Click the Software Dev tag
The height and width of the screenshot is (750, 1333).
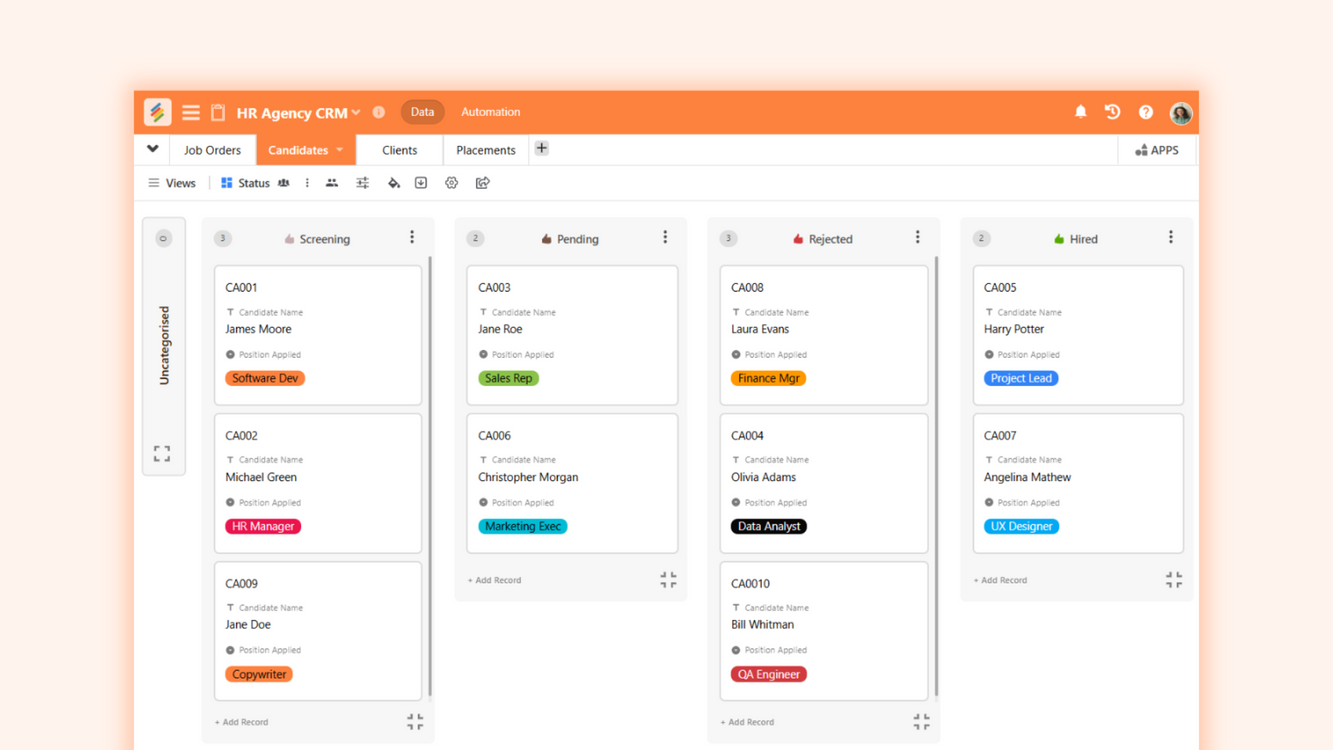(265, 378)
